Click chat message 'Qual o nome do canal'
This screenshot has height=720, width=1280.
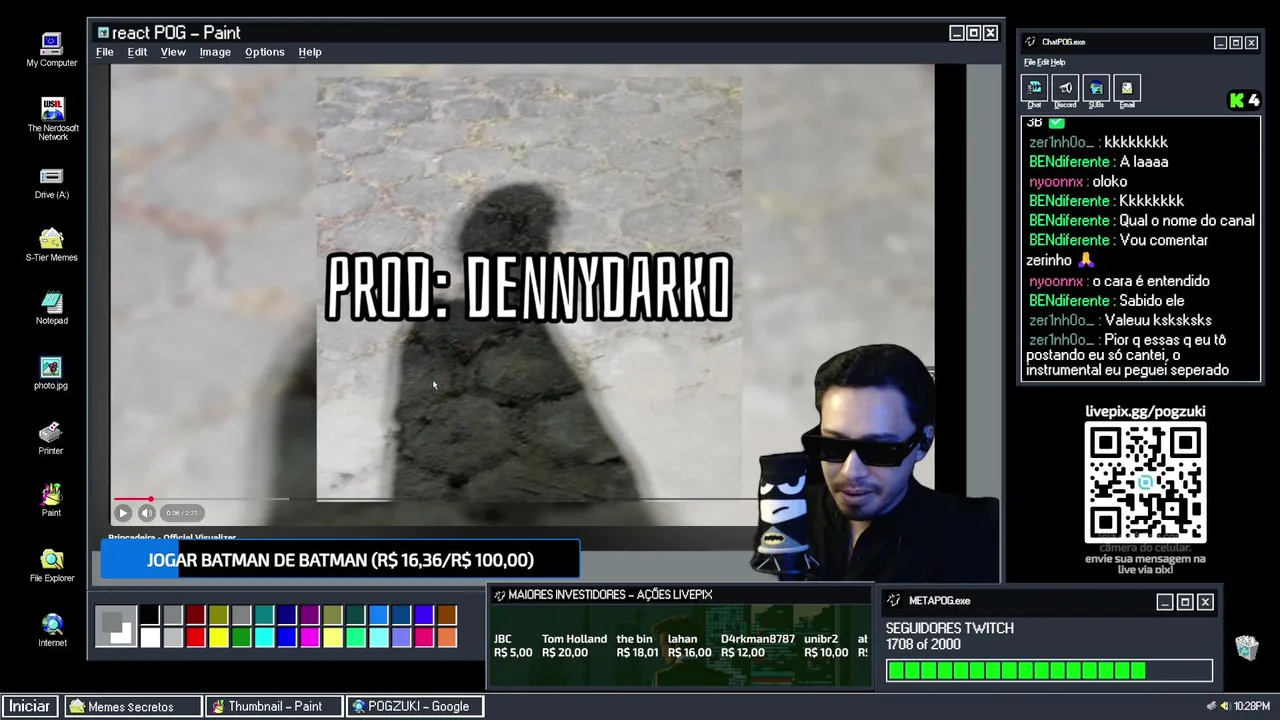click(1187, 221)
